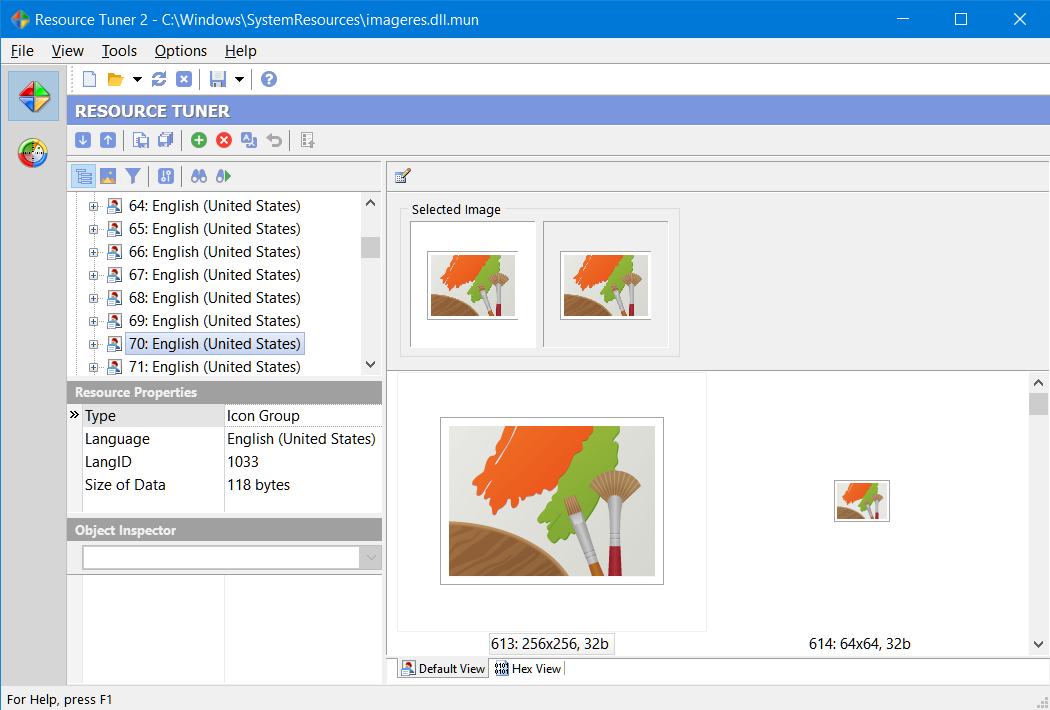
Task: Add a resource with green plus icon
Action: pyautogui.click(x=199, y=140)
